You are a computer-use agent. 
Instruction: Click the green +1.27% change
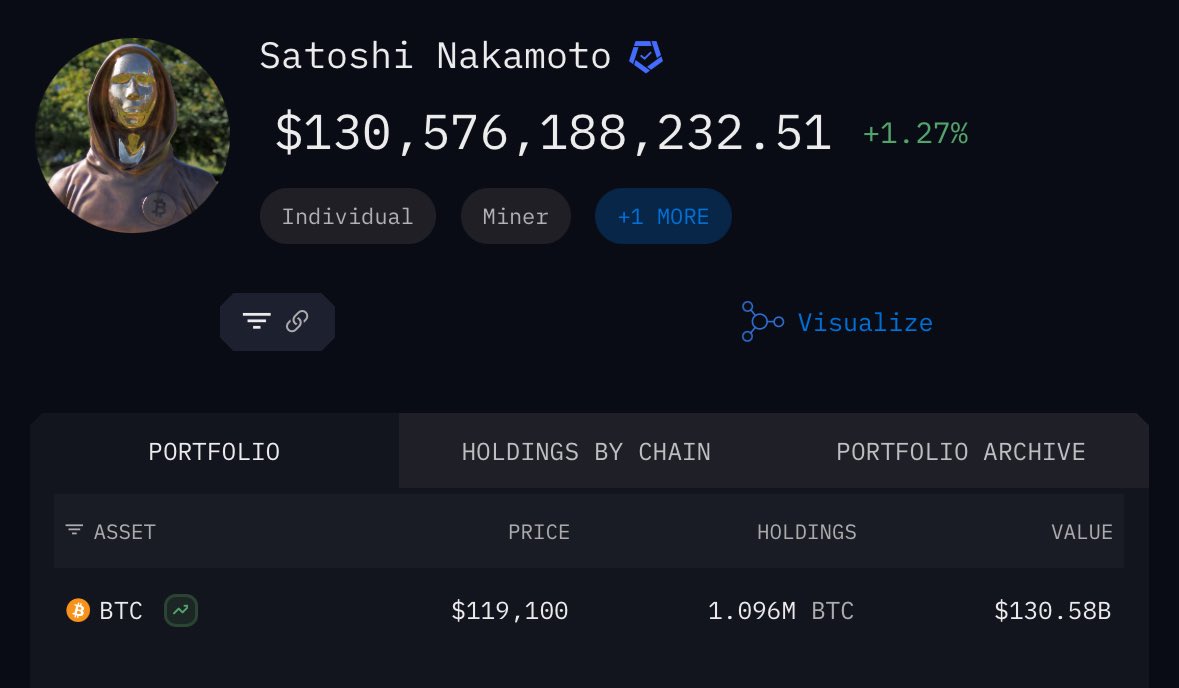point(915,133)
